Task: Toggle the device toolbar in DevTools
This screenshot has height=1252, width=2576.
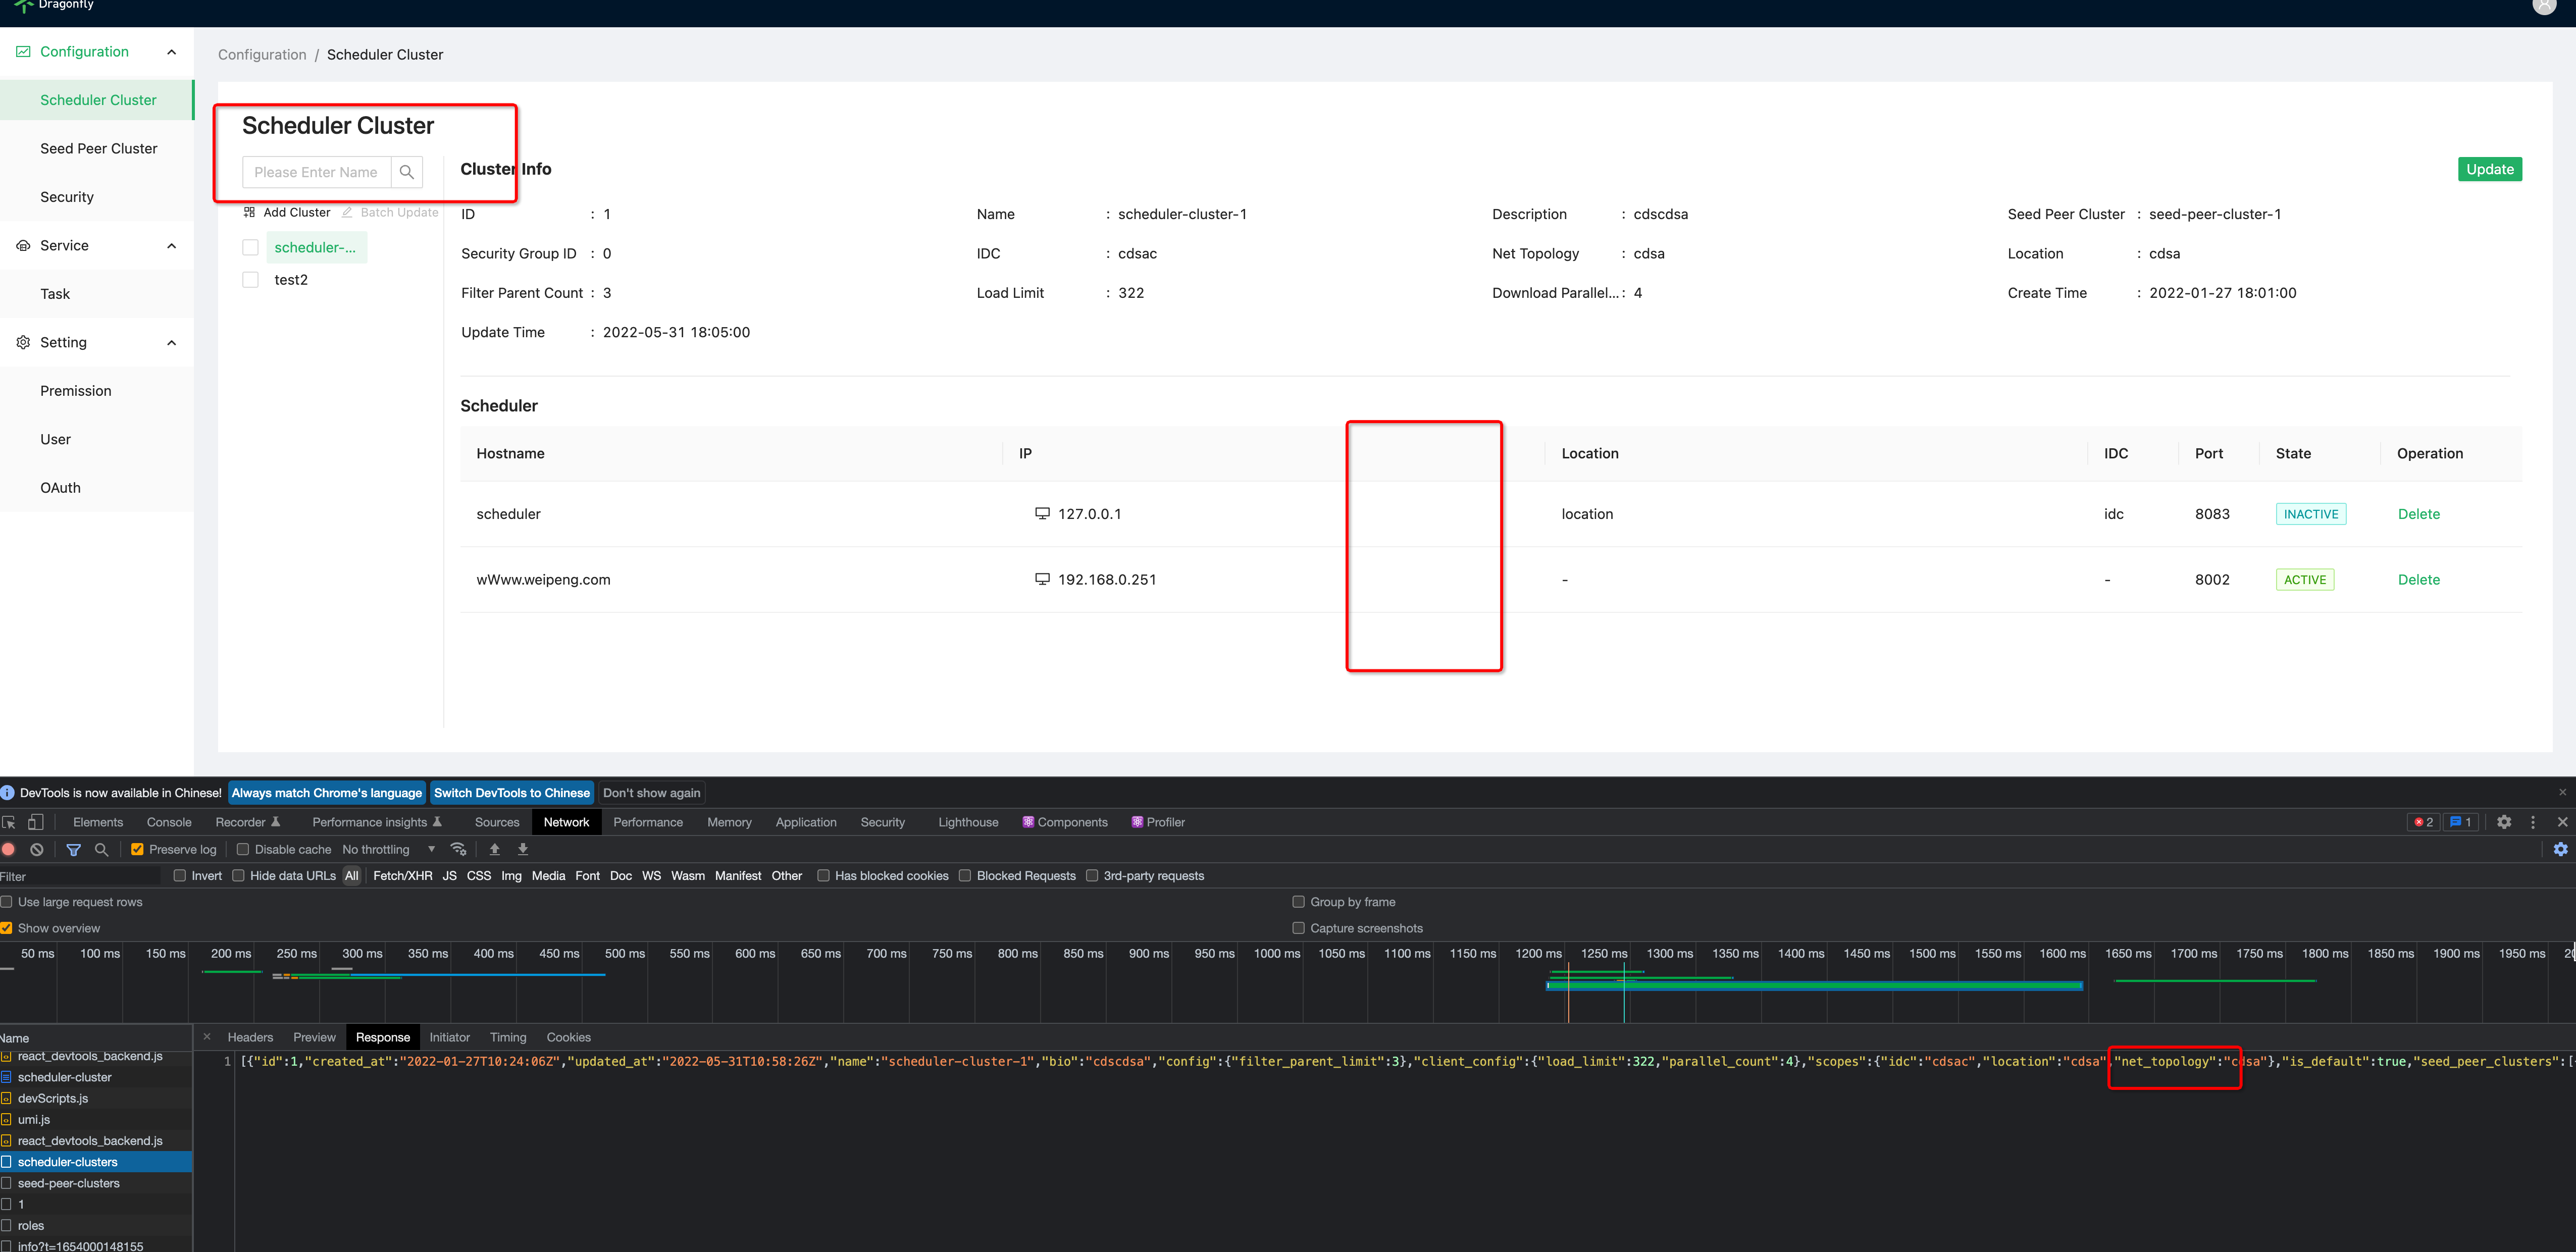Action: point(35,822)
